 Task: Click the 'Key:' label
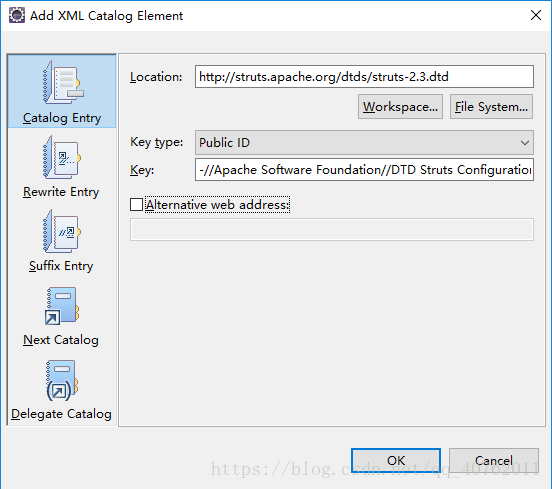142,170
